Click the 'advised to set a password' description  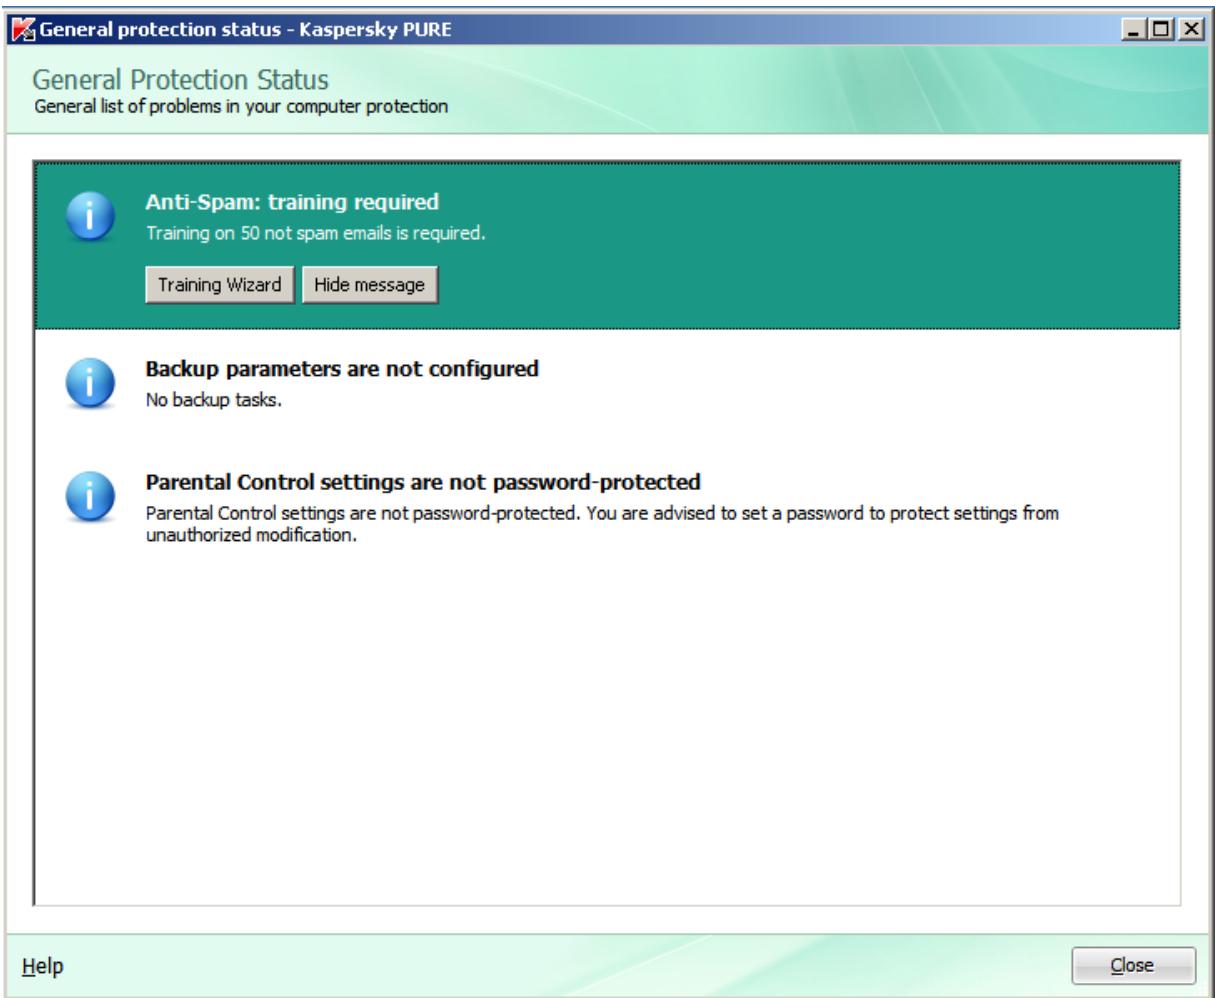603,523
